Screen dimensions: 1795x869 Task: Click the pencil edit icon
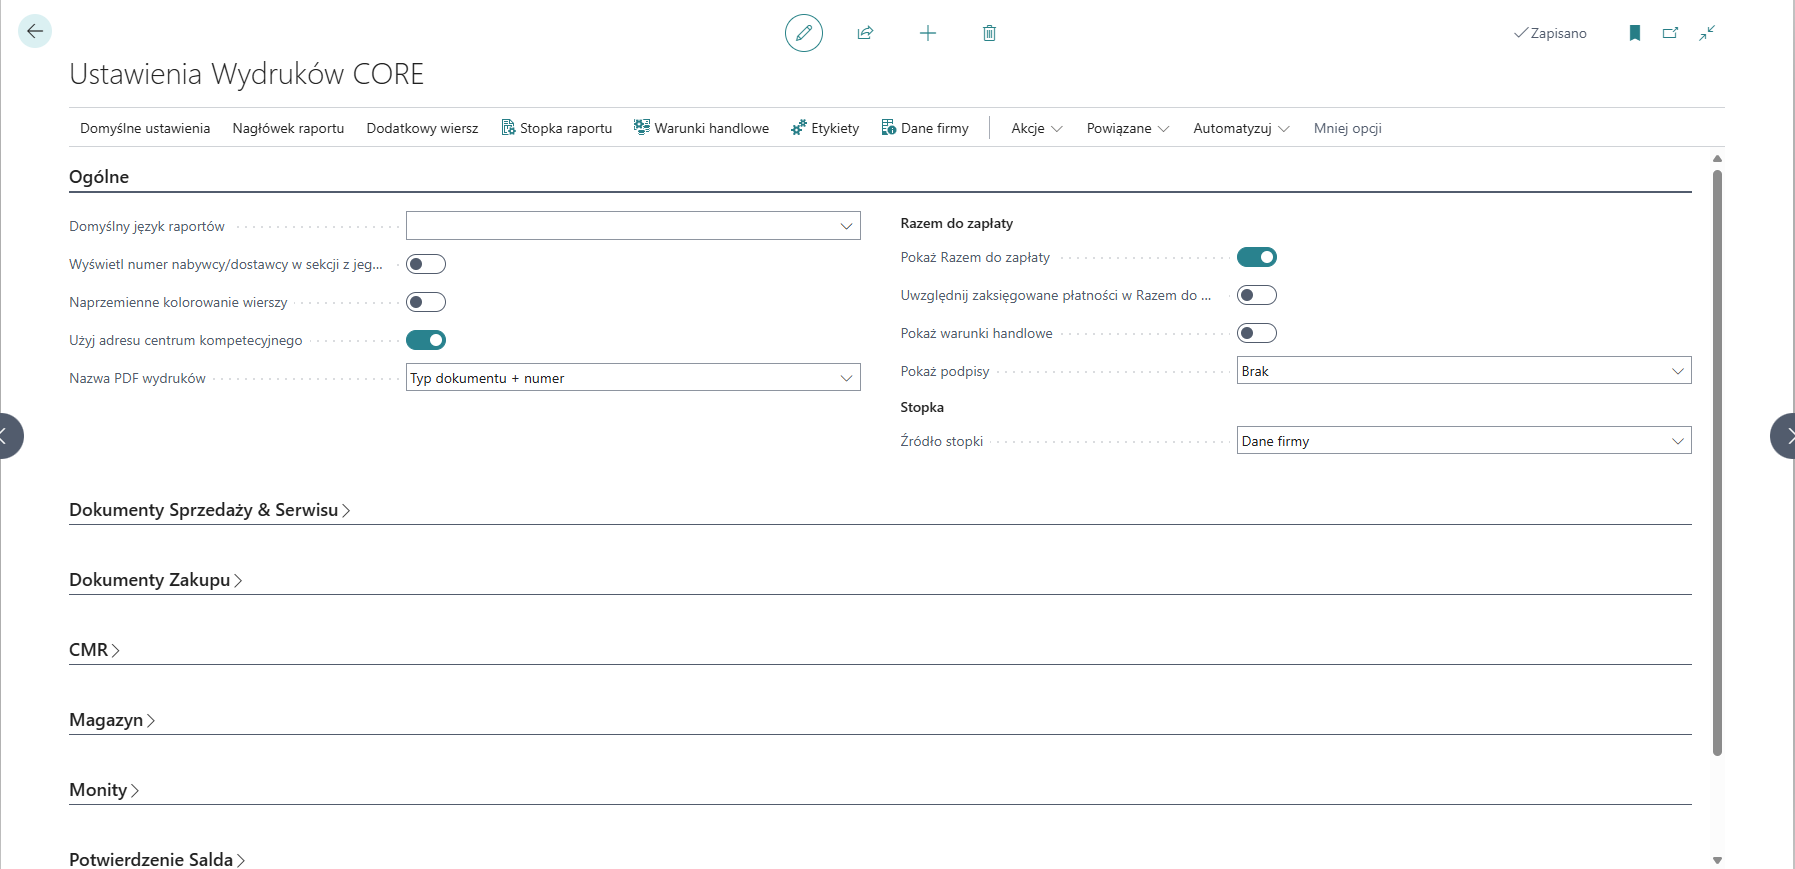coord(803,33)
